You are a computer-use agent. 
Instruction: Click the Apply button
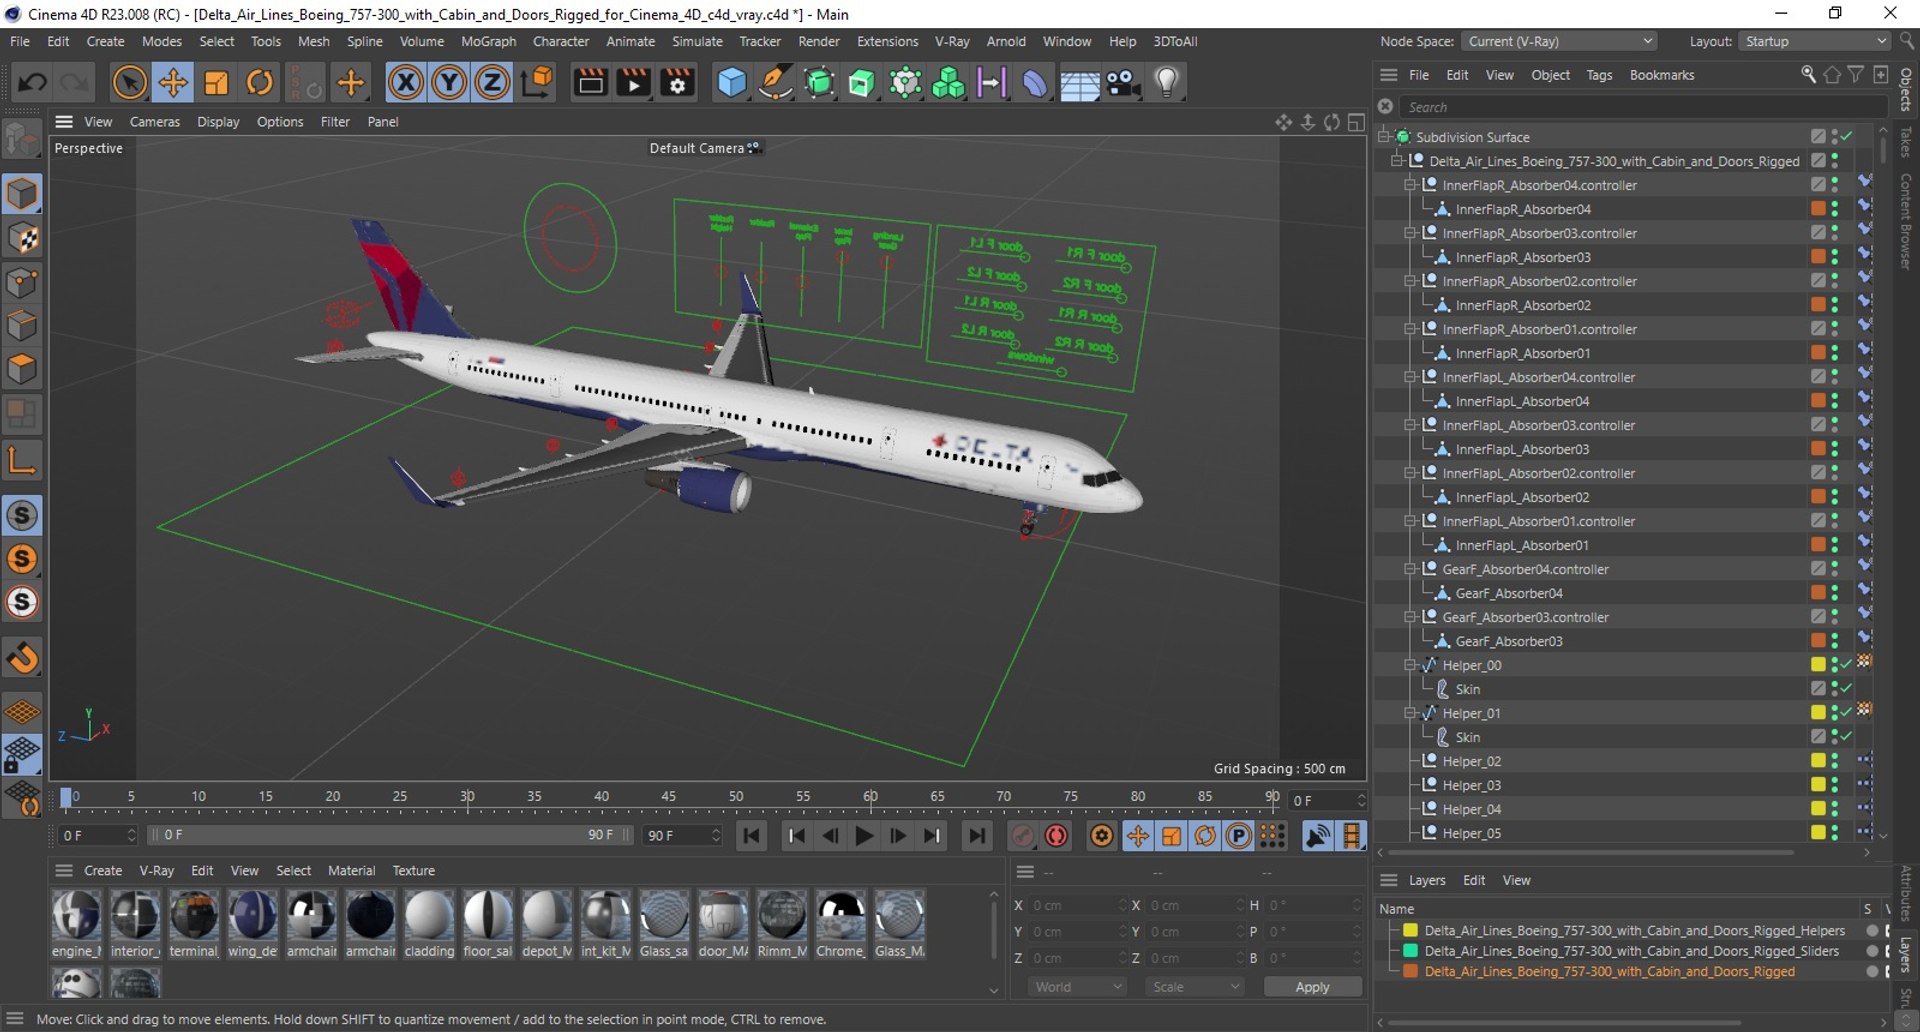pos(1312,986)
